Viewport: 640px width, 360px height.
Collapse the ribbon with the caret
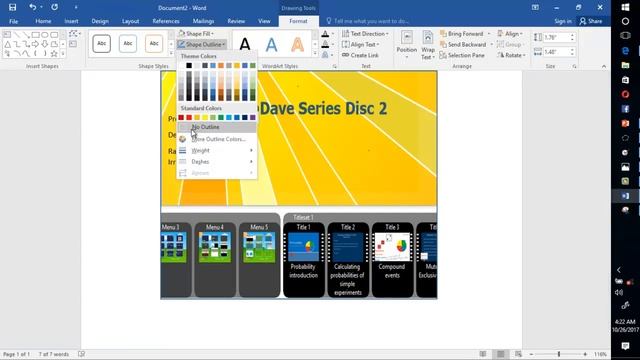pos(604,66)
